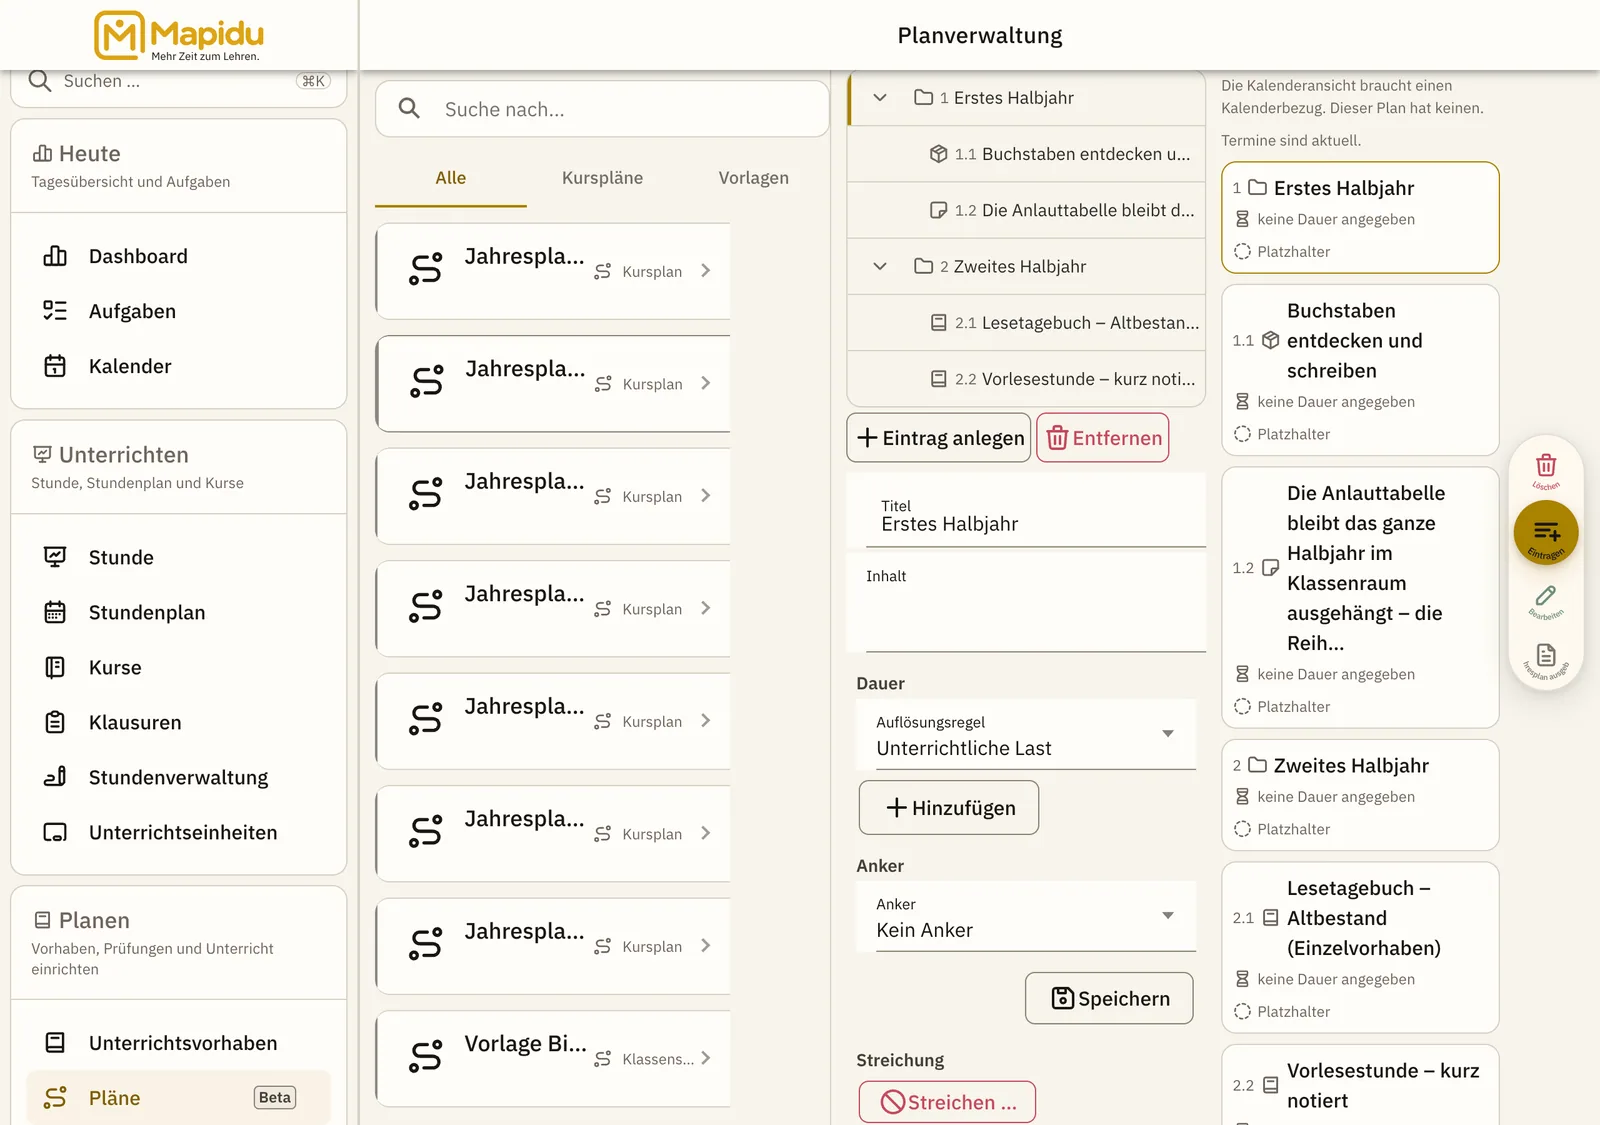Select tree item 1.1 Buchstaben entdecken

point(1026,154)
